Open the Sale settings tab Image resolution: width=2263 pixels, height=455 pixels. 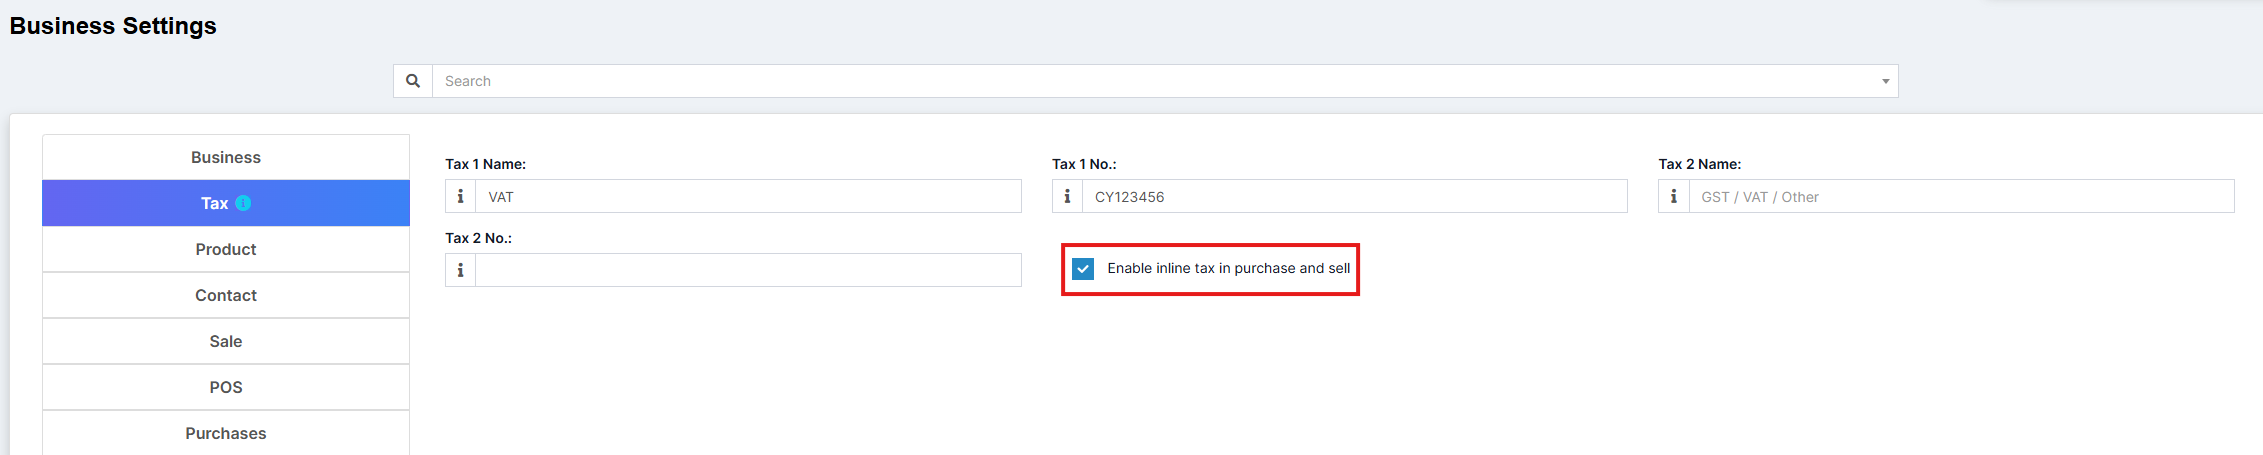pos(226,341)
